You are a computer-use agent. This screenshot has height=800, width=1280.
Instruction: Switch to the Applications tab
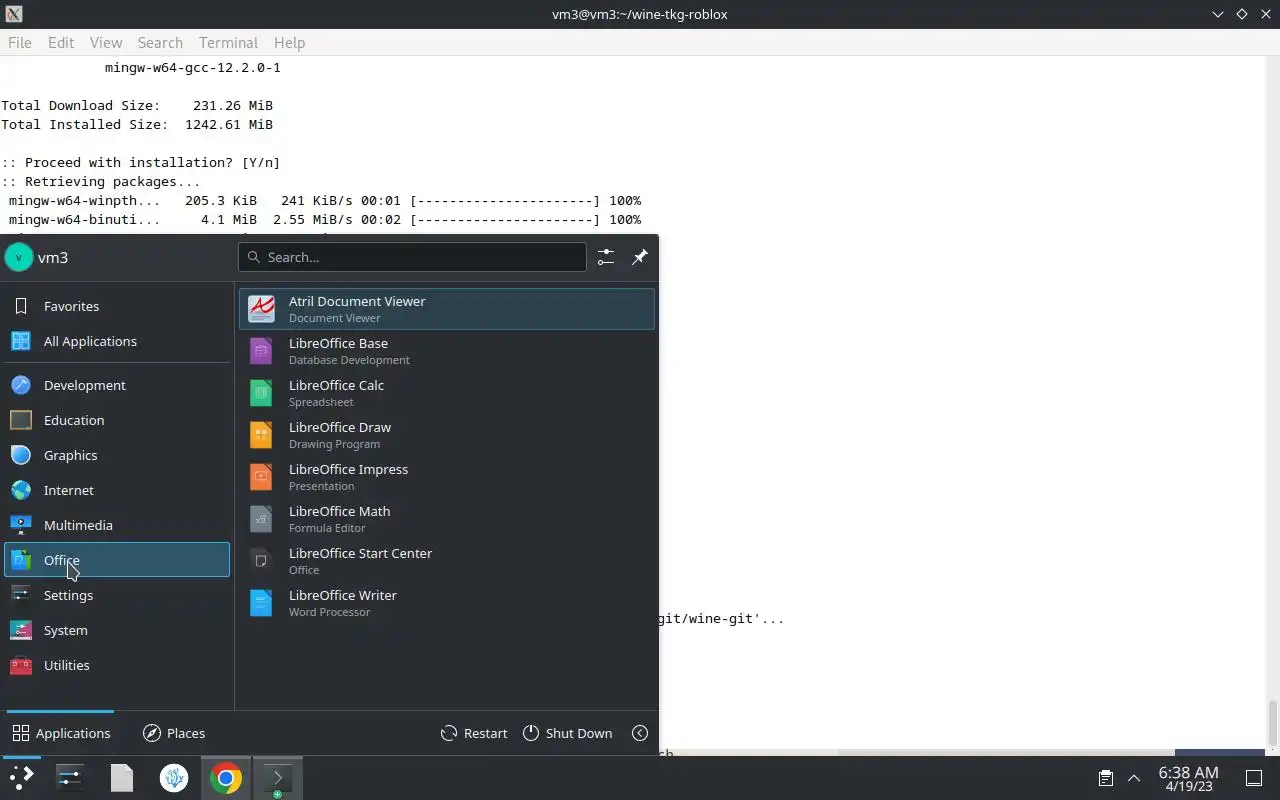pyautogui.click(x=61, y=733)
